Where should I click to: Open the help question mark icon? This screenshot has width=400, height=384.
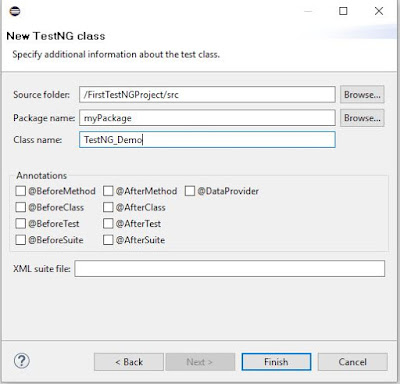click(x=22, y=361)
